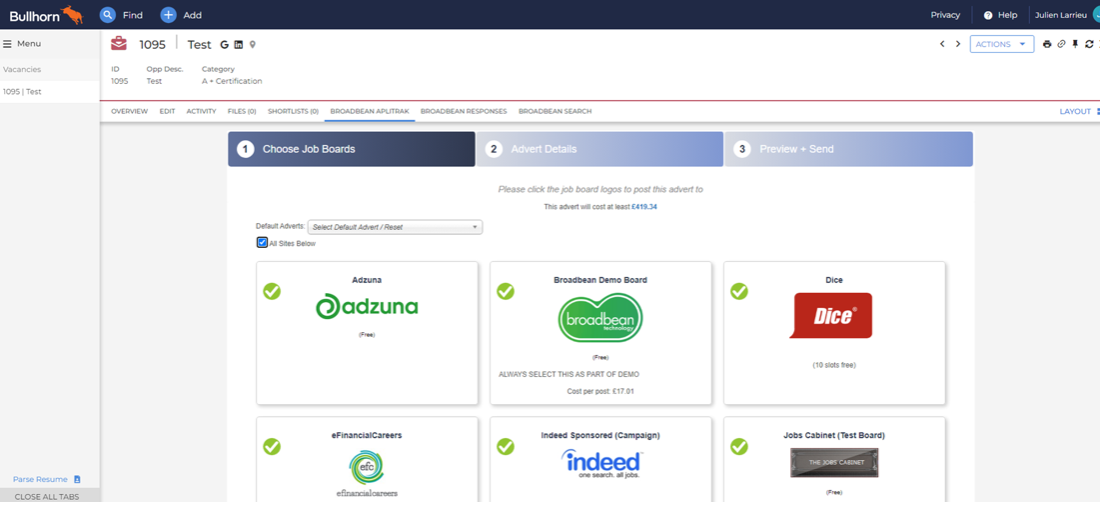
Task: Click the Broadbean technology logo
Action: [601, 318]
